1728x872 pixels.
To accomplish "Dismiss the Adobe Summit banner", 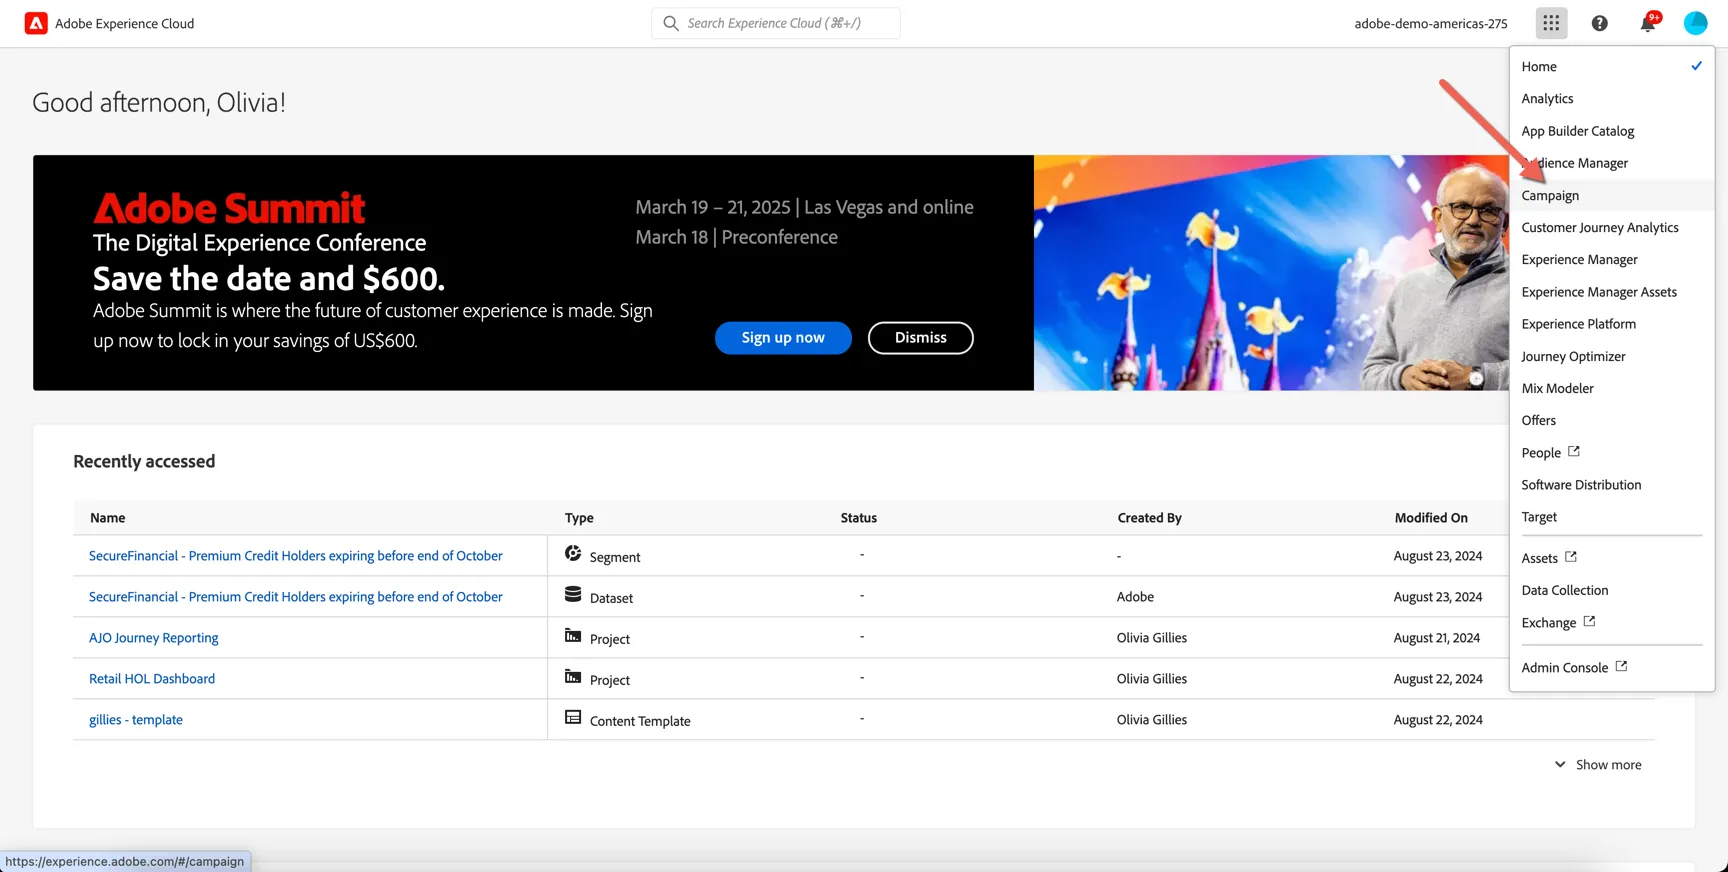I will click(920, 338).
